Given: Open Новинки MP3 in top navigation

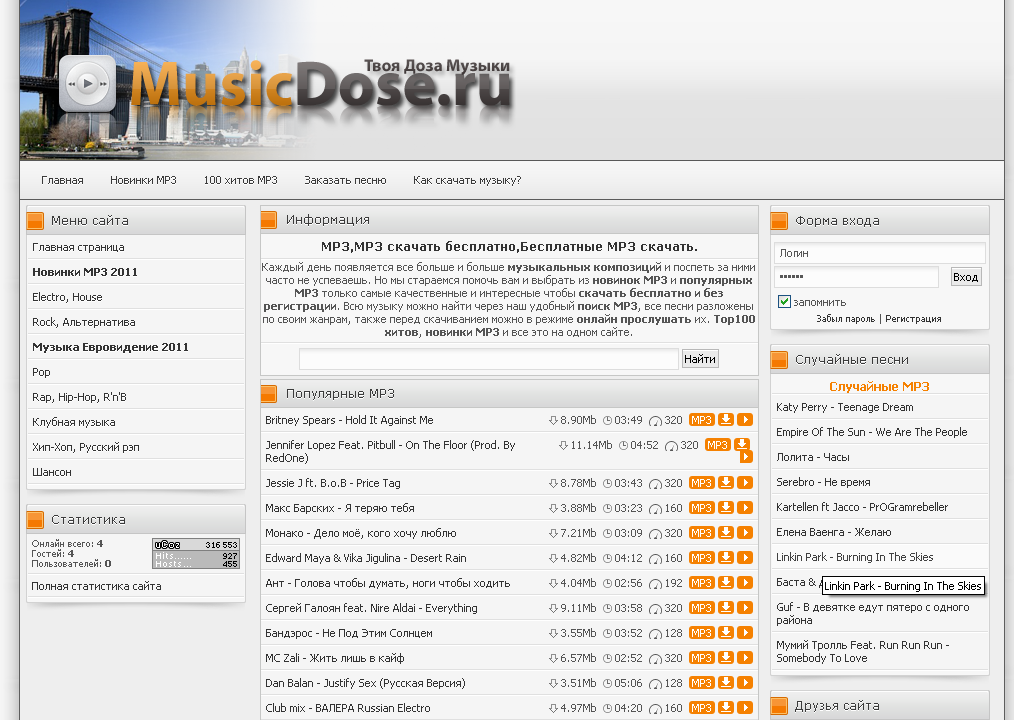Looking at the screenshot, I should (143, 180).
